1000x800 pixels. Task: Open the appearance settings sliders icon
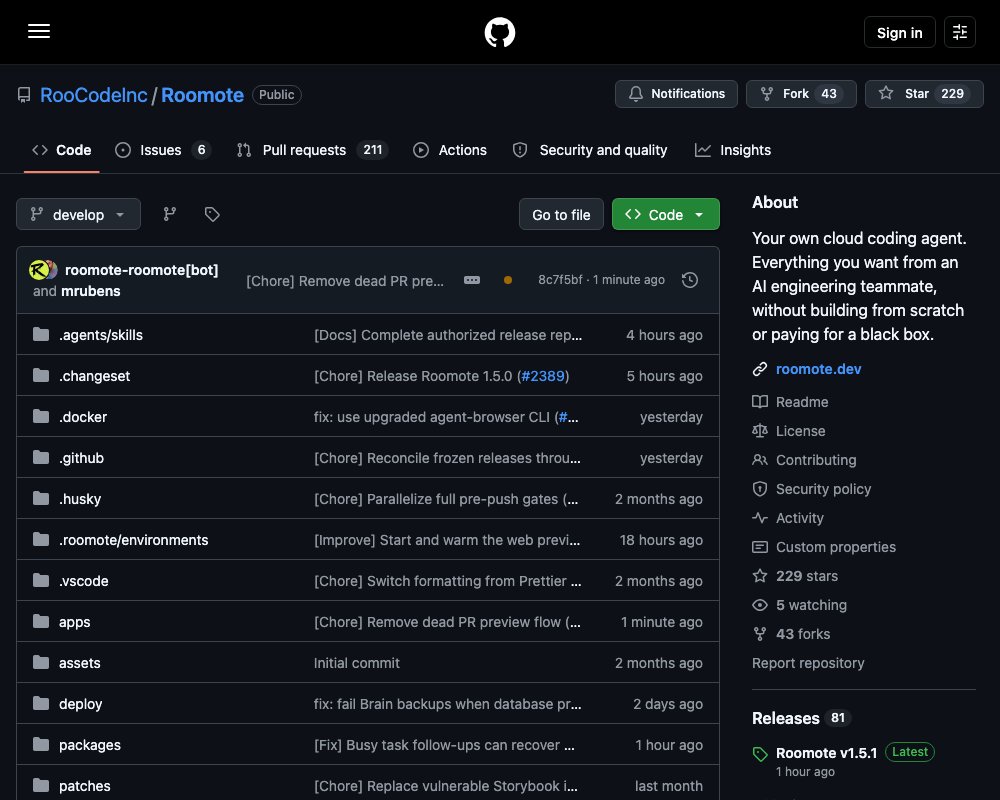tap(959, 32)
